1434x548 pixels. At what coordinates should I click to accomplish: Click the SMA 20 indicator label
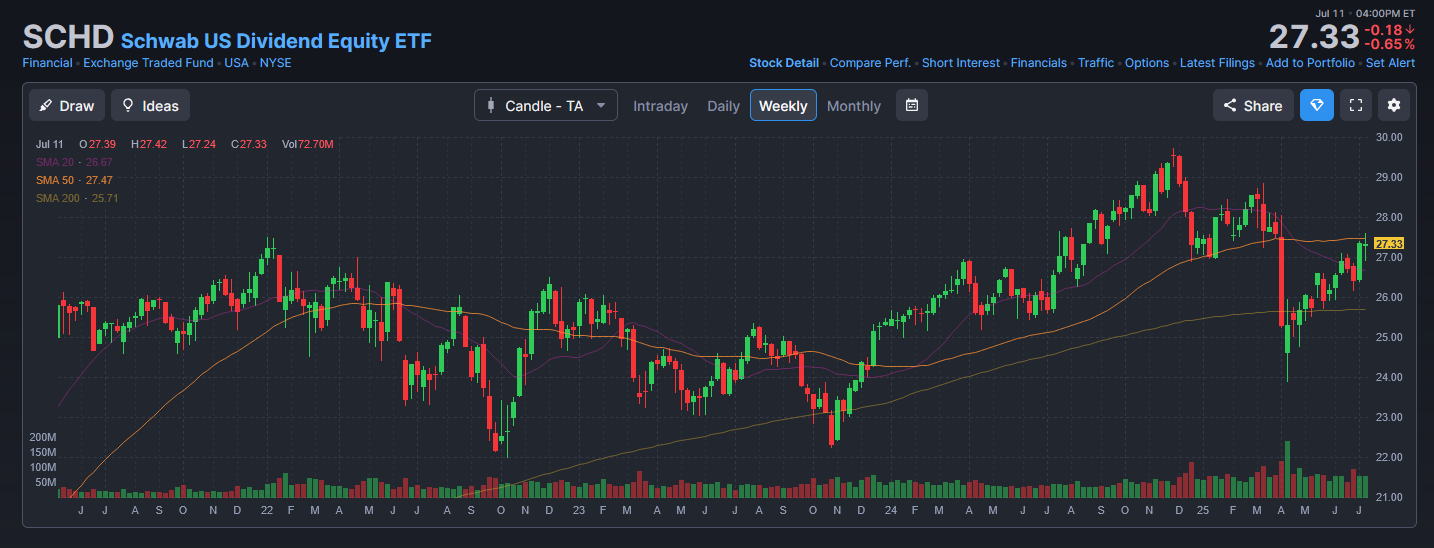point(74,162)
